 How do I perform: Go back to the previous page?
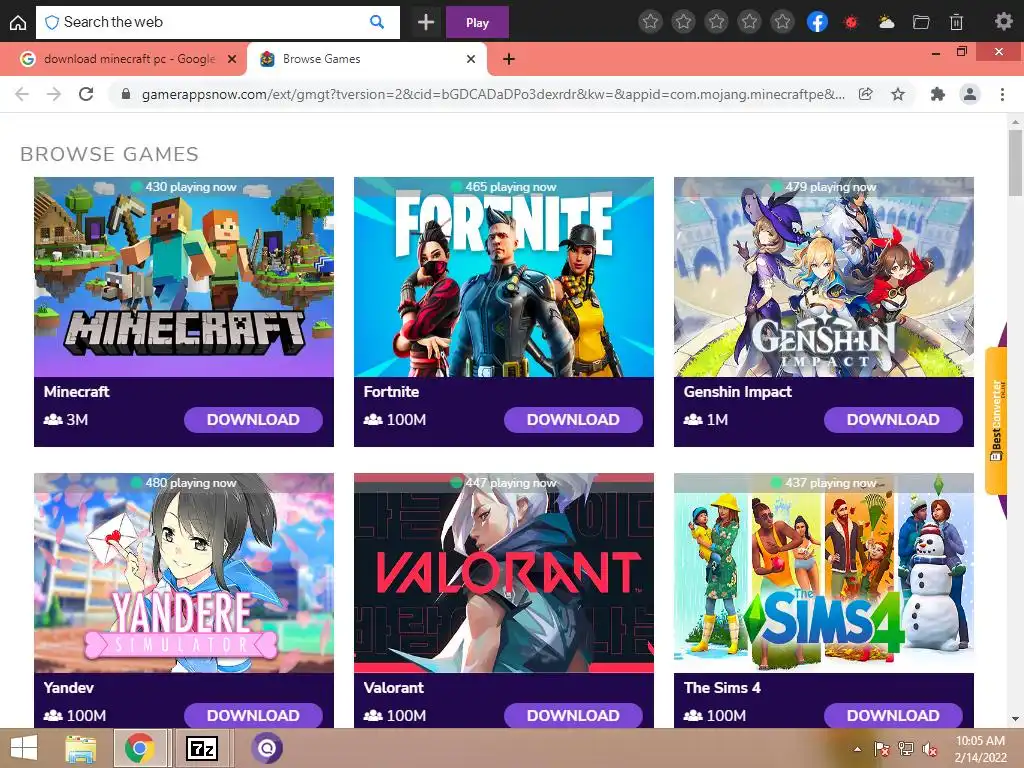pyautogui.click(x=22, y=94)
